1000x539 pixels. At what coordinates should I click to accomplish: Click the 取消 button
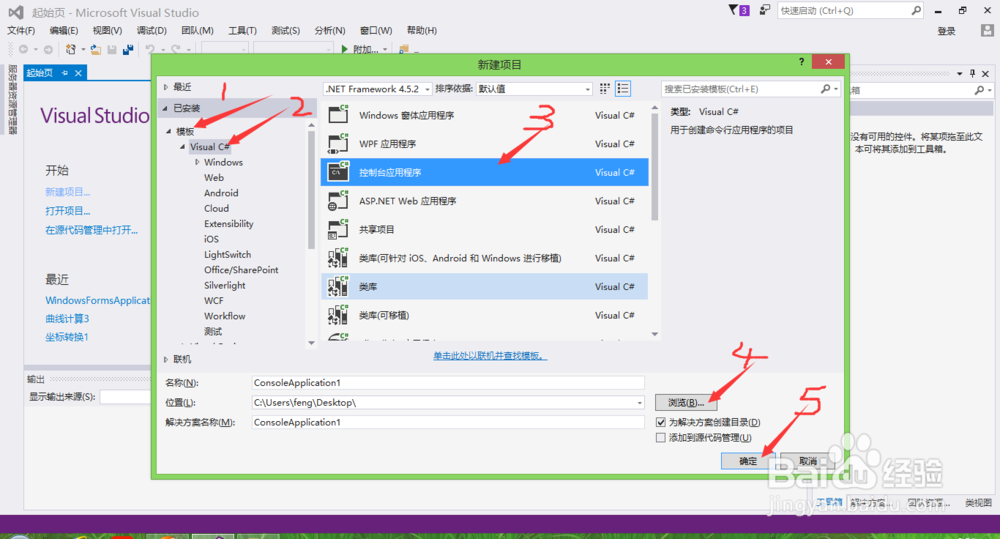[807, 461]
